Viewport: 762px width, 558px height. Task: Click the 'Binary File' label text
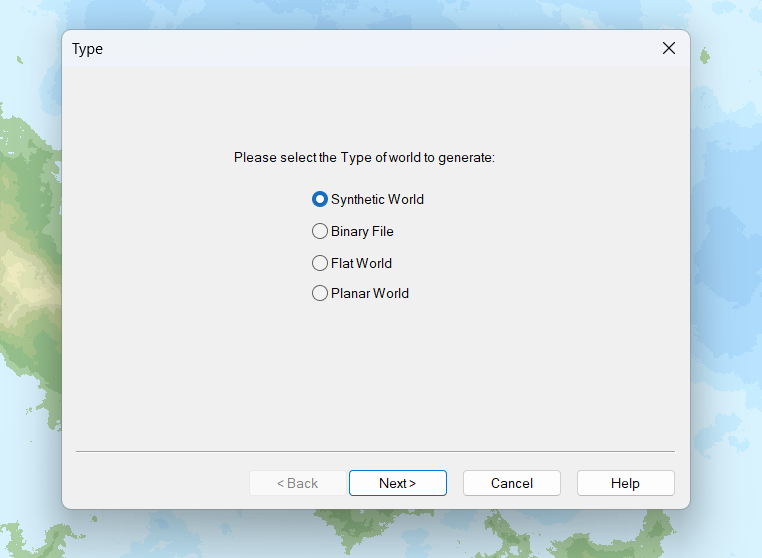362,231
